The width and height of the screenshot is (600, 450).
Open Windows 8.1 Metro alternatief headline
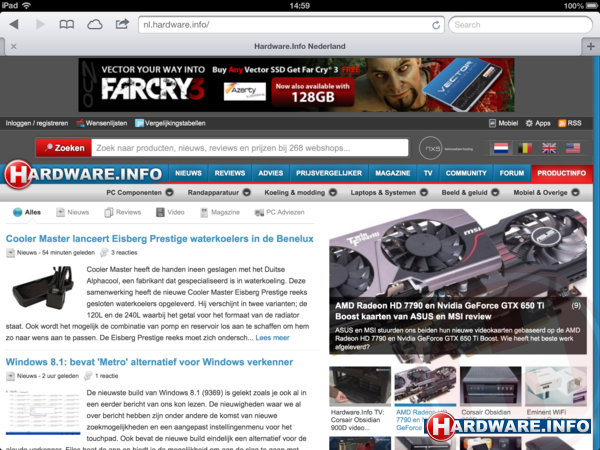pyautogui.click(x=149, y=362)
